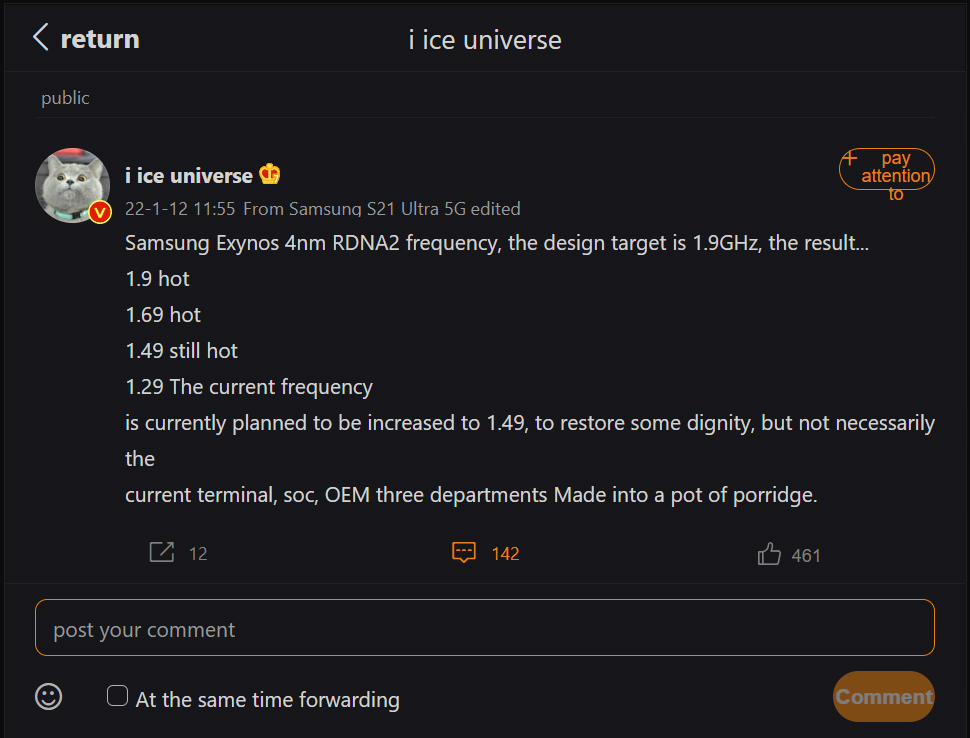Click the back chevron arrow icon

(x=41, y=39)
